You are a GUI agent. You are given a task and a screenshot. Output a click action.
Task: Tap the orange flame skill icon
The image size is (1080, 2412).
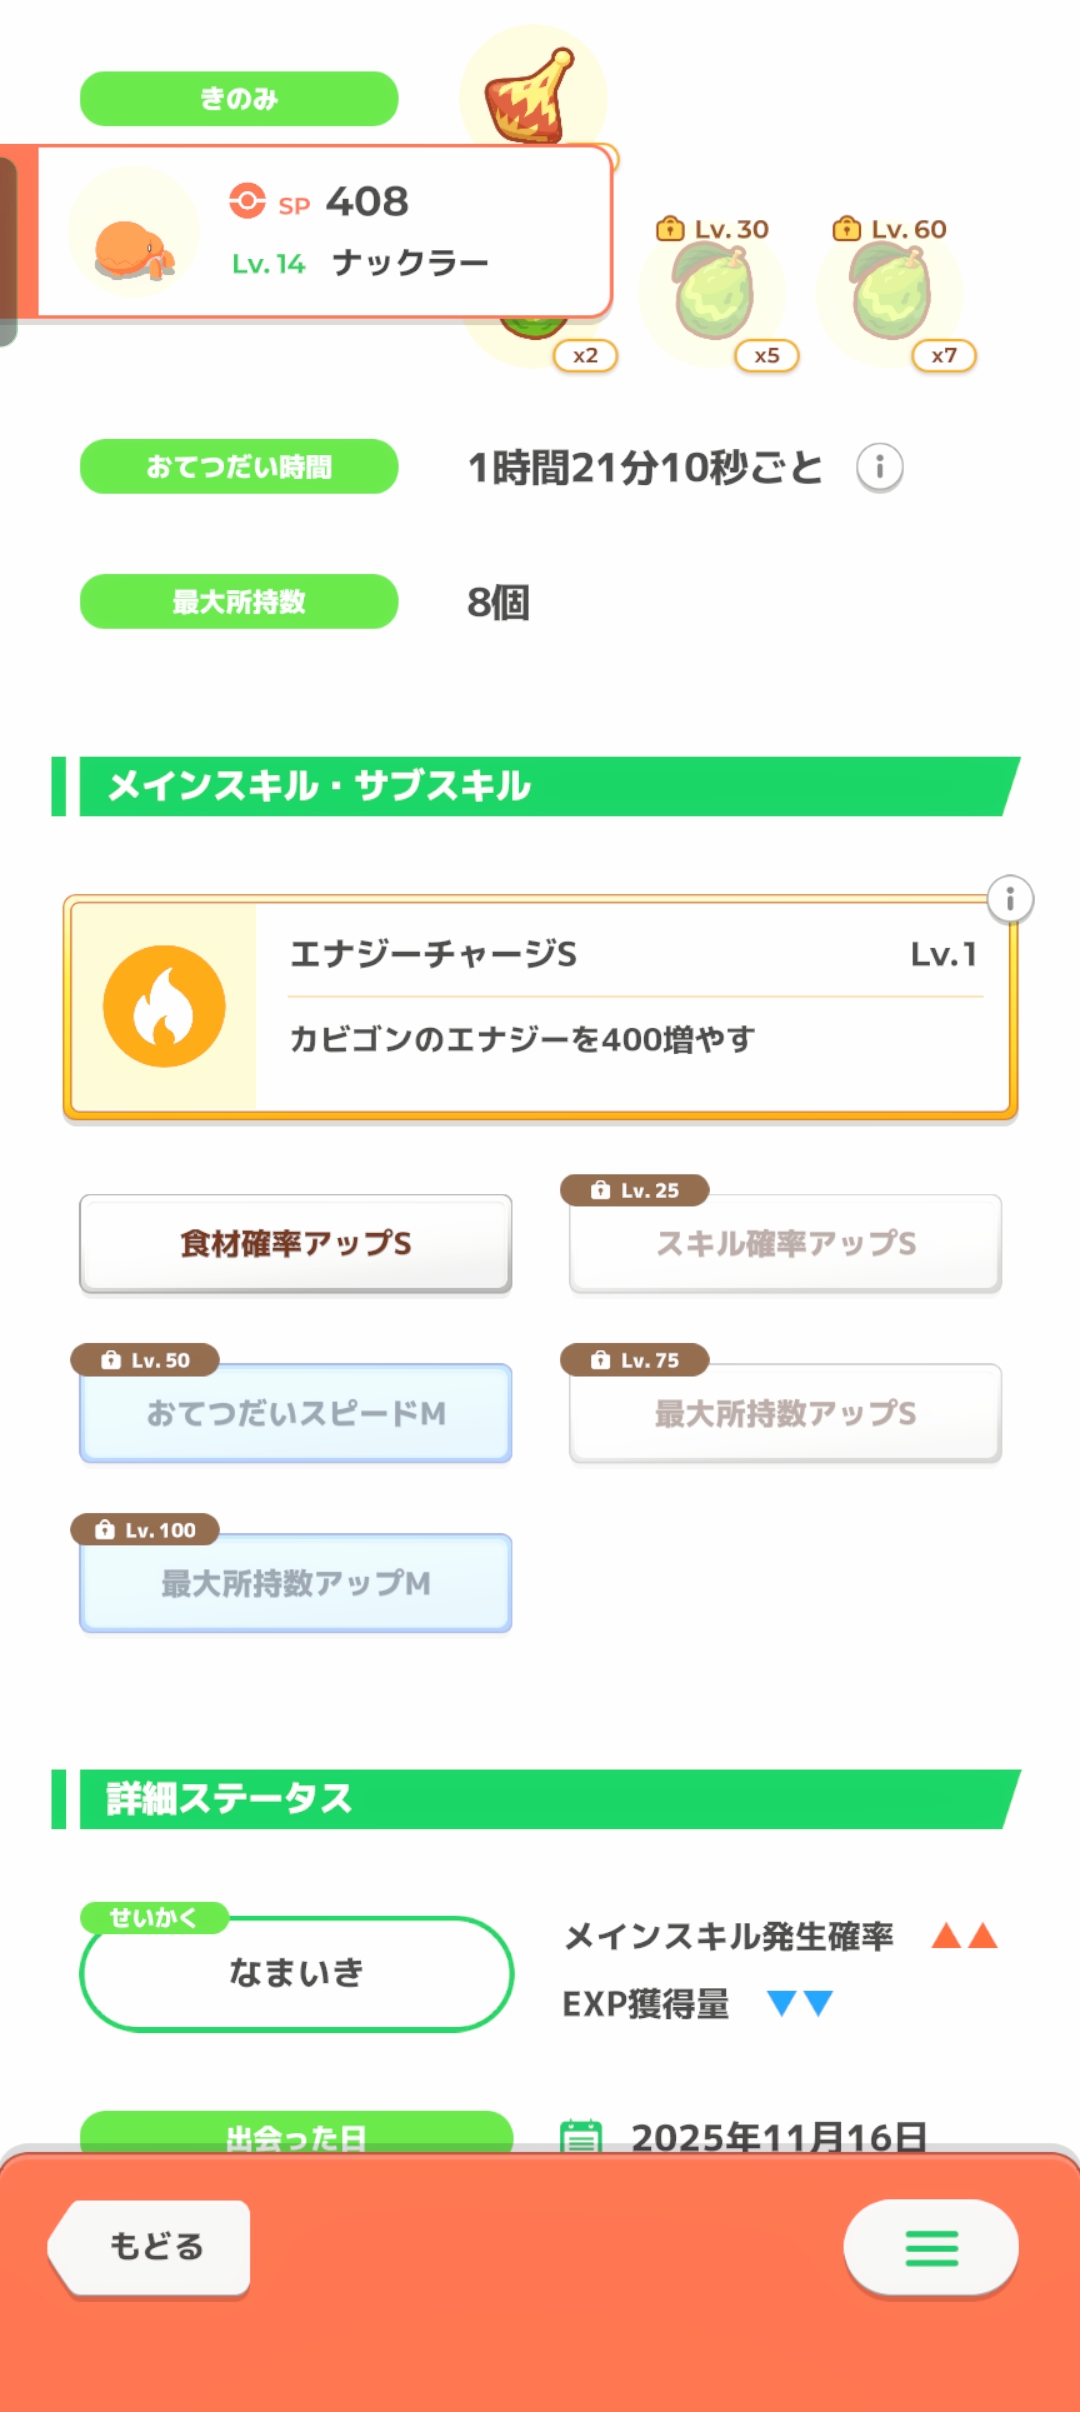164,1006
